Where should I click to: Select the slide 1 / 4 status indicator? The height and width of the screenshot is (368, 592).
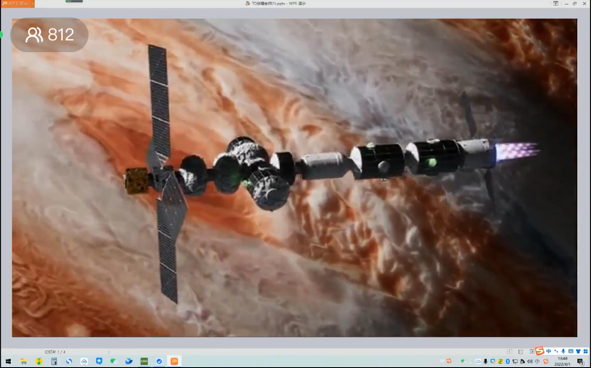tap(56, 352)
